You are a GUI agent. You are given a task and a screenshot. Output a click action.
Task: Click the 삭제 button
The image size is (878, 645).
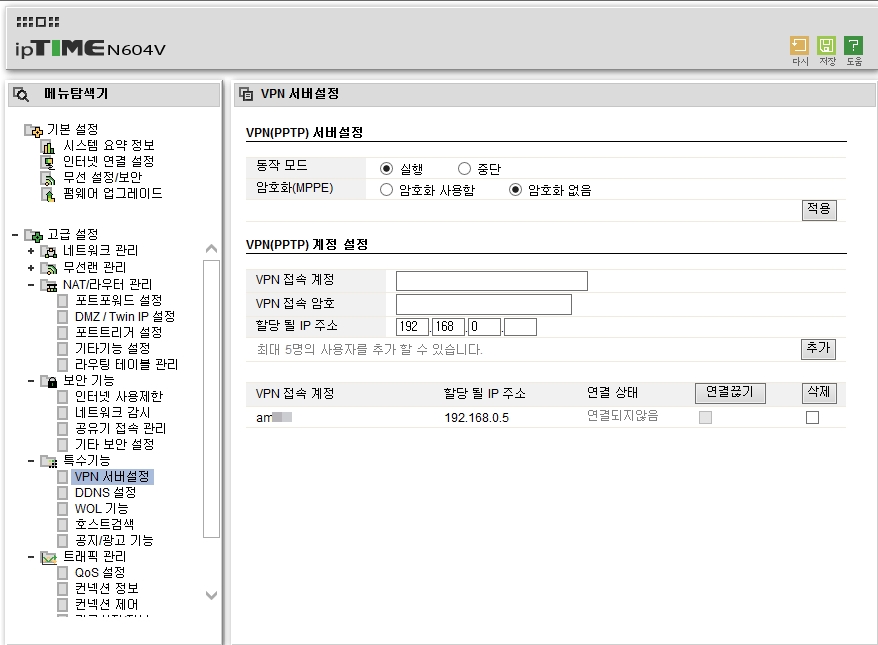pos(819,392)
